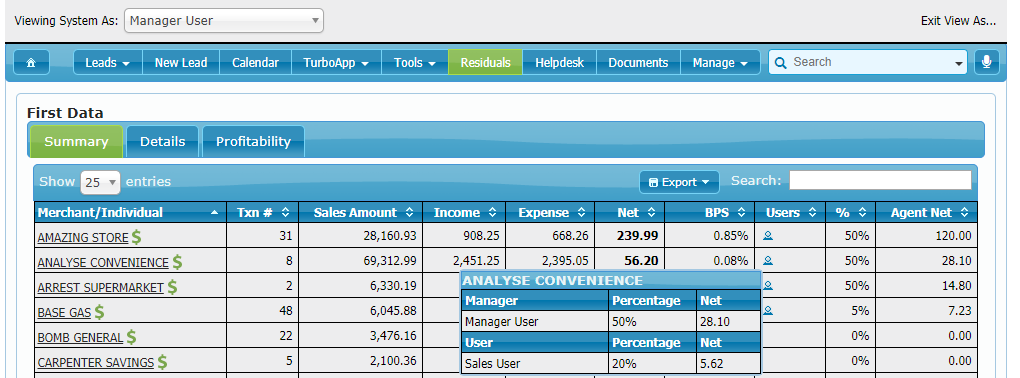Open users icon in AMAZING STORE row
The width and height of the screenshot is (1020, 378).
768,236
